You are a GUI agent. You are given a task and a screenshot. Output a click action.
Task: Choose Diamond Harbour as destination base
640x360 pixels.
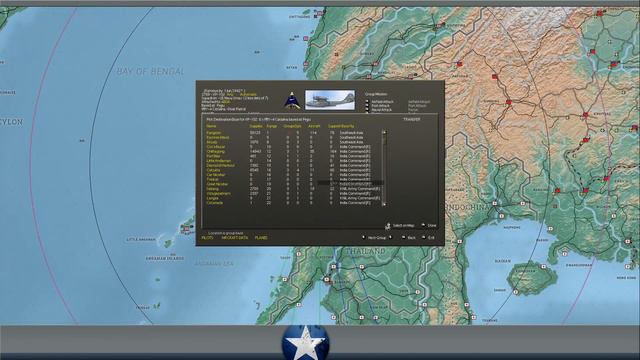pyautogui.click(x=220, y=165)
